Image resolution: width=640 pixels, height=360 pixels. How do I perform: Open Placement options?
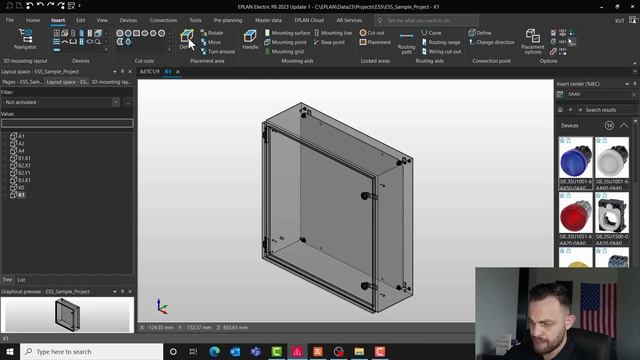[x=533, y=41]
